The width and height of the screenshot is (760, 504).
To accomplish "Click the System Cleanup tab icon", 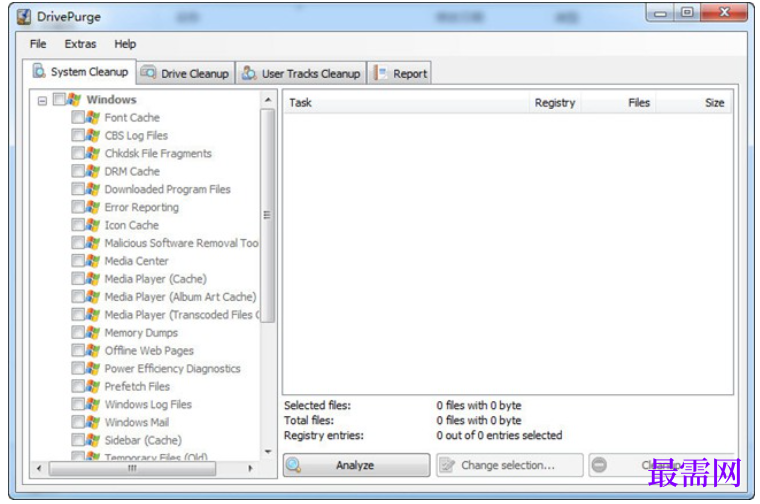I will pyautogui.click(x=39, y=71).
